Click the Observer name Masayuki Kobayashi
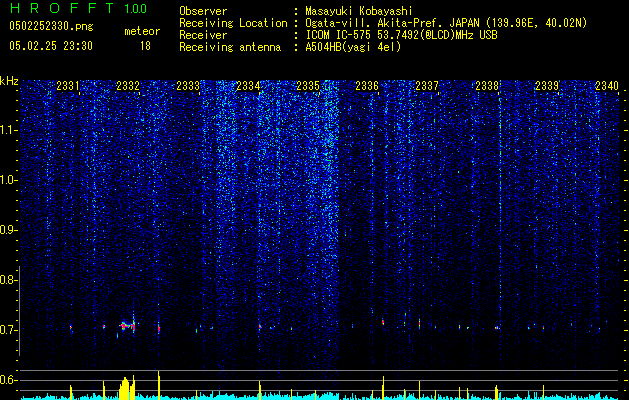629x400 pixels. coord(359,11)
